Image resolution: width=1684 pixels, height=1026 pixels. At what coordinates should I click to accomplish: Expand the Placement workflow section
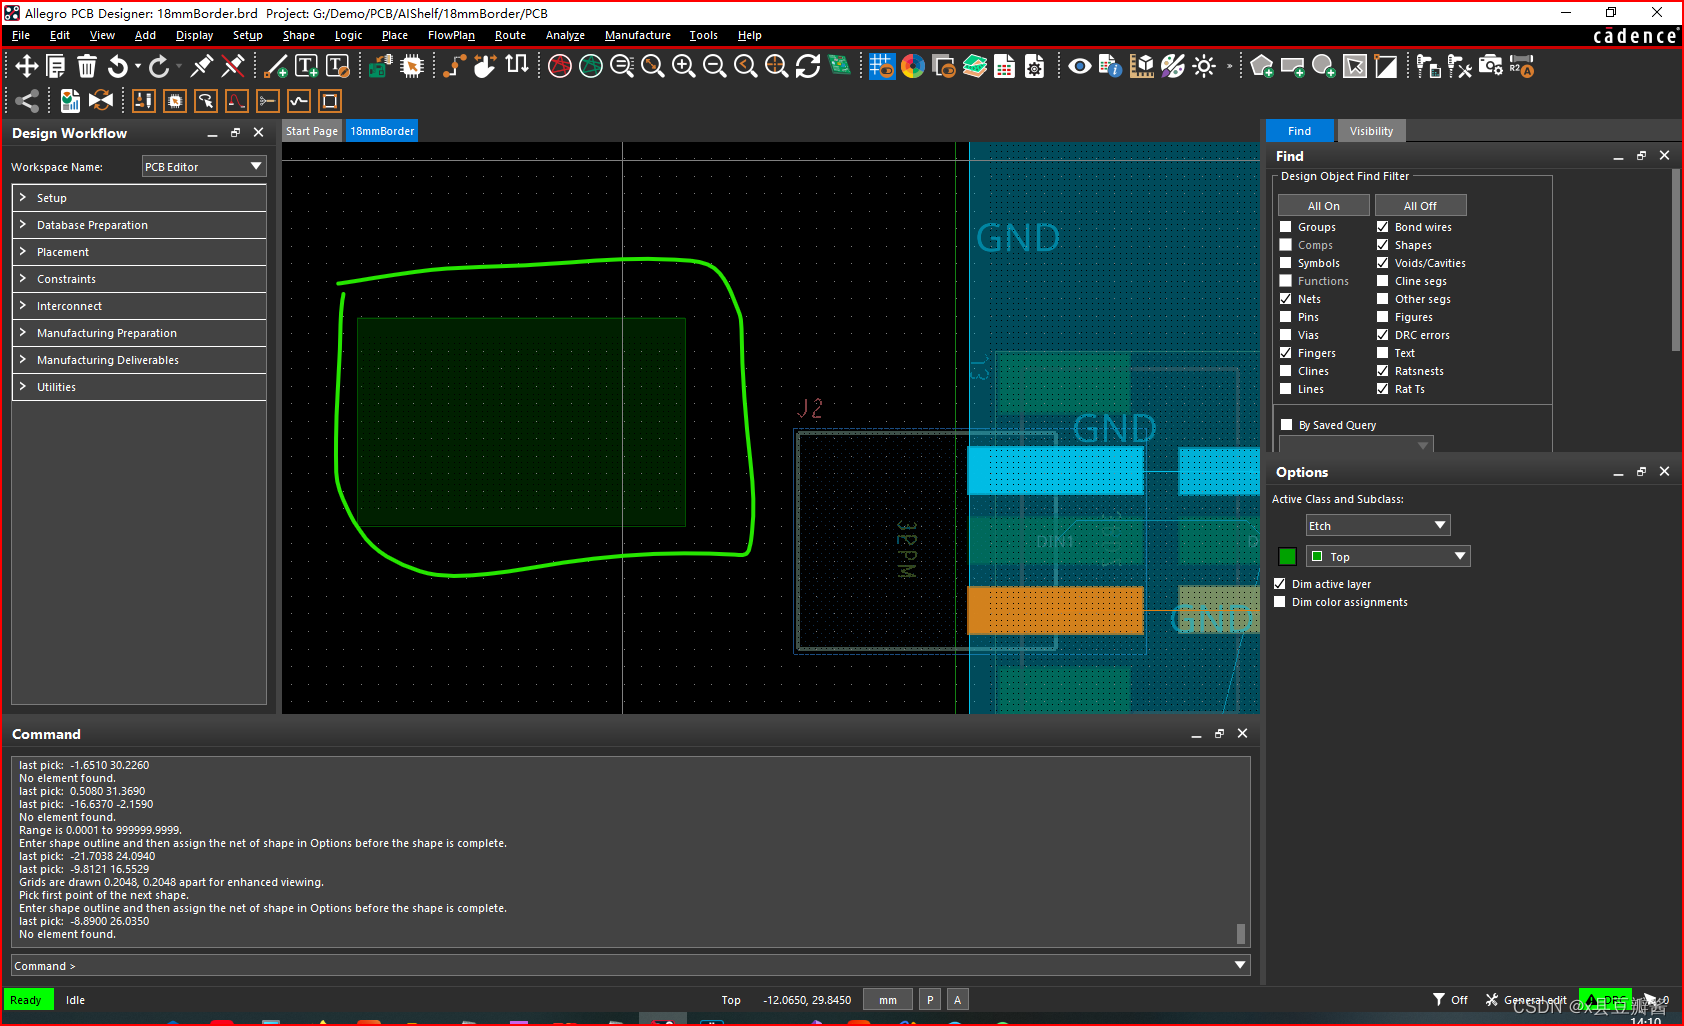coord(139,252)
